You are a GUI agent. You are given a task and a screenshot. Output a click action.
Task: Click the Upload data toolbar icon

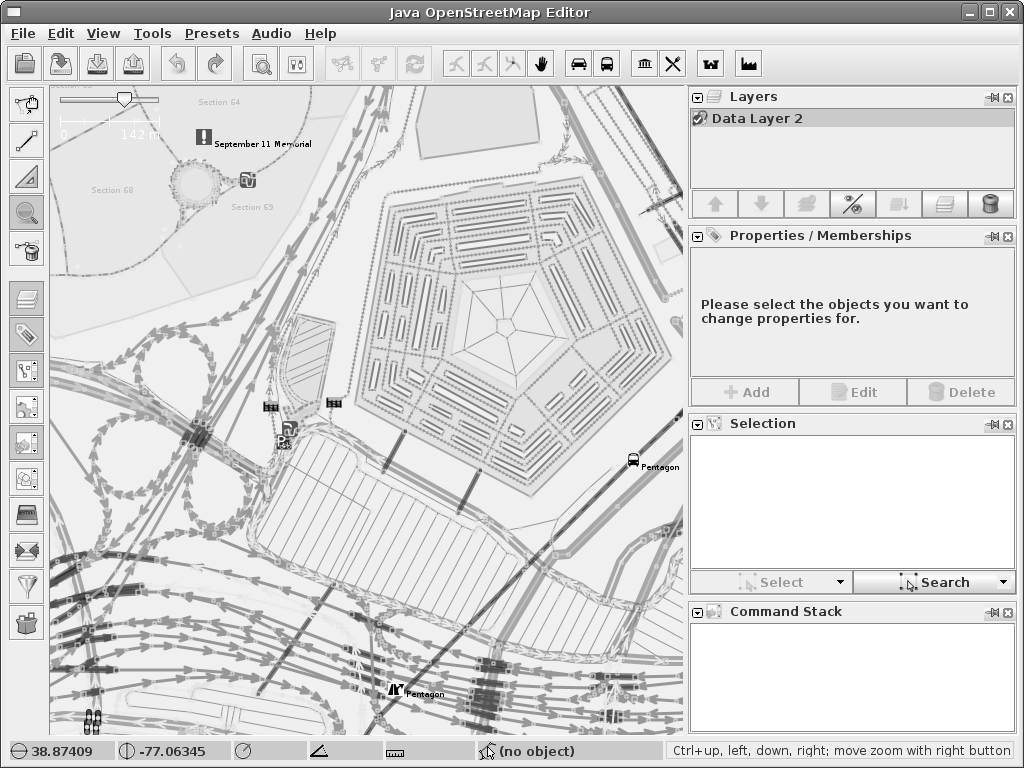pyautogui.click(x=134, y=64)
